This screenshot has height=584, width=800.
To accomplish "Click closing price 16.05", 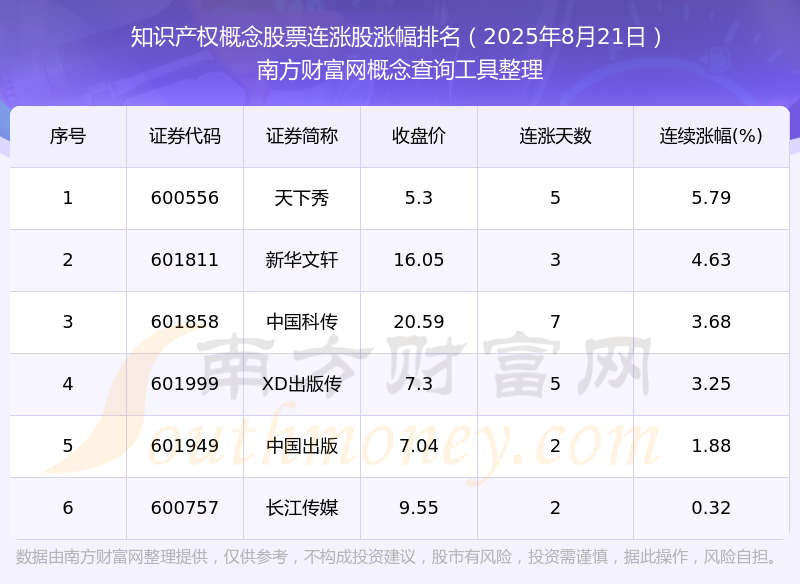I will point(419,260).
